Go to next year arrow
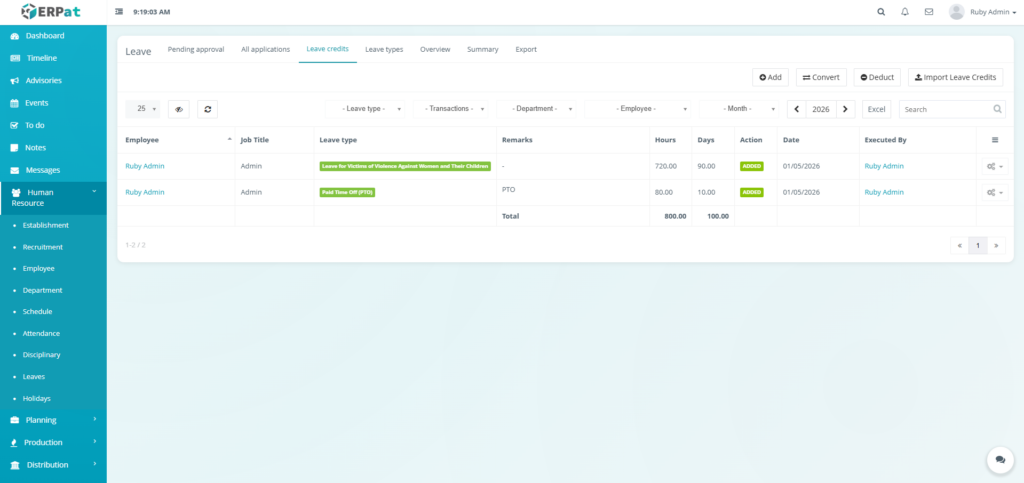Screen dimensions: 1024x483 click(845, 109)
